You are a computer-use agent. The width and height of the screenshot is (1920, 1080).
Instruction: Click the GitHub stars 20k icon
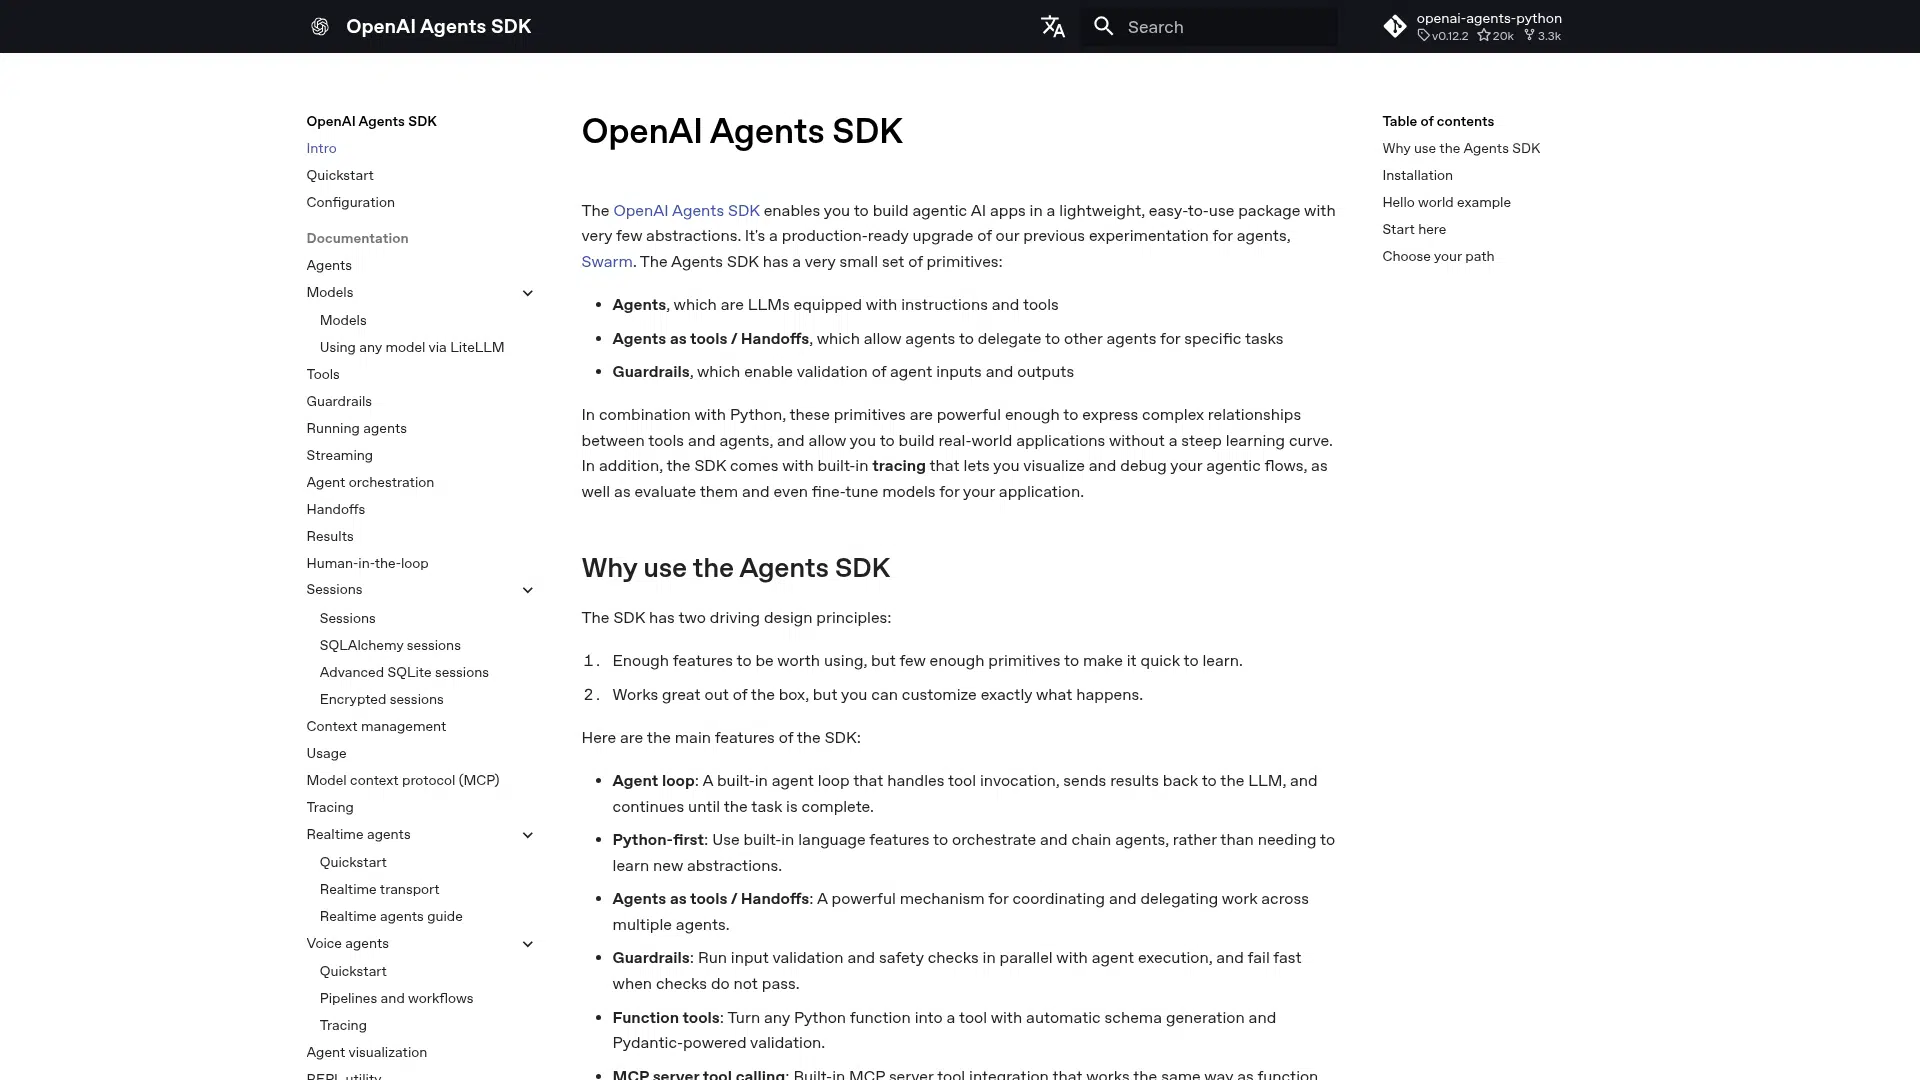tap(1483, 36)
